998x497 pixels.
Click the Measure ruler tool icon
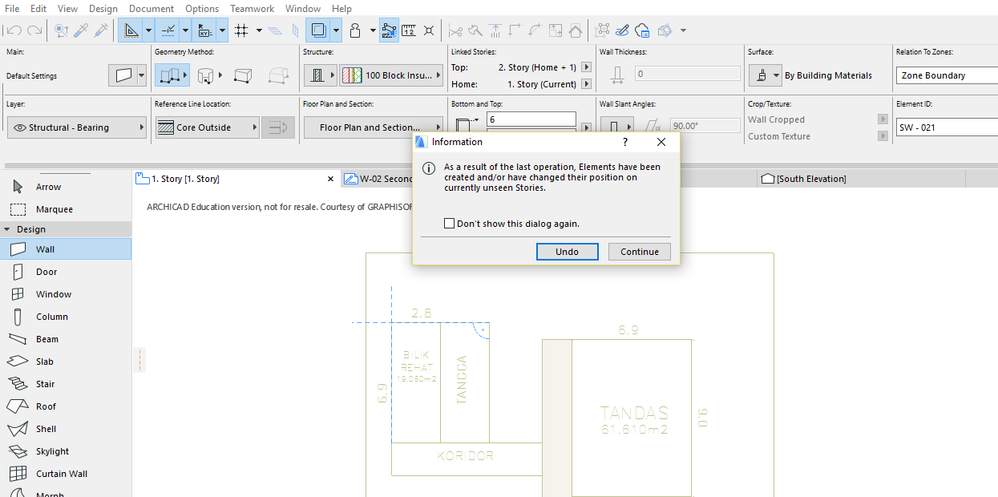click(x=409, y=30)
